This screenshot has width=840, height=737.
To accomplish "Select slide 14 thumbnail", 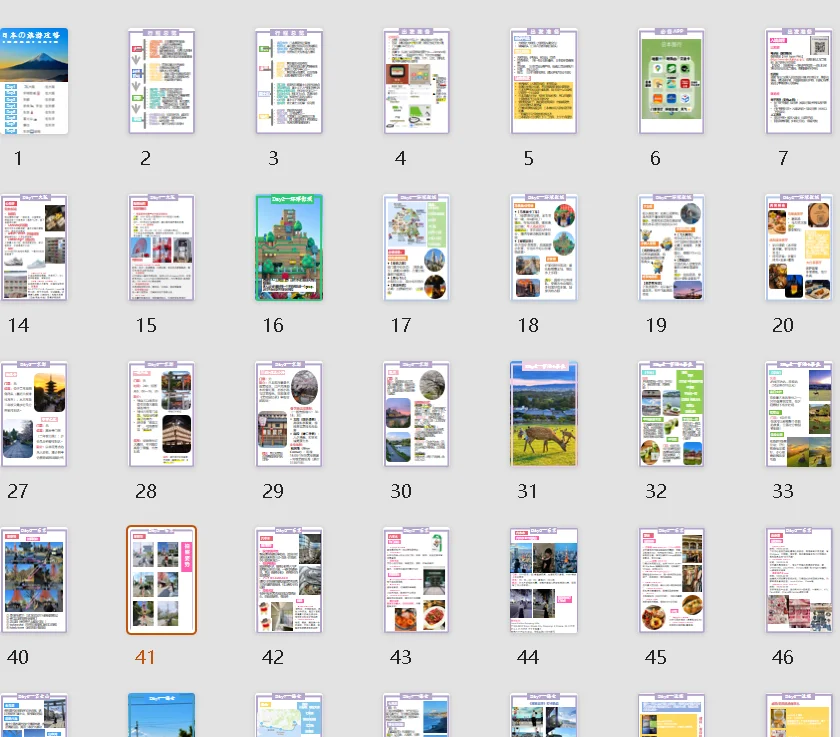I will click(x=34, y=247).
